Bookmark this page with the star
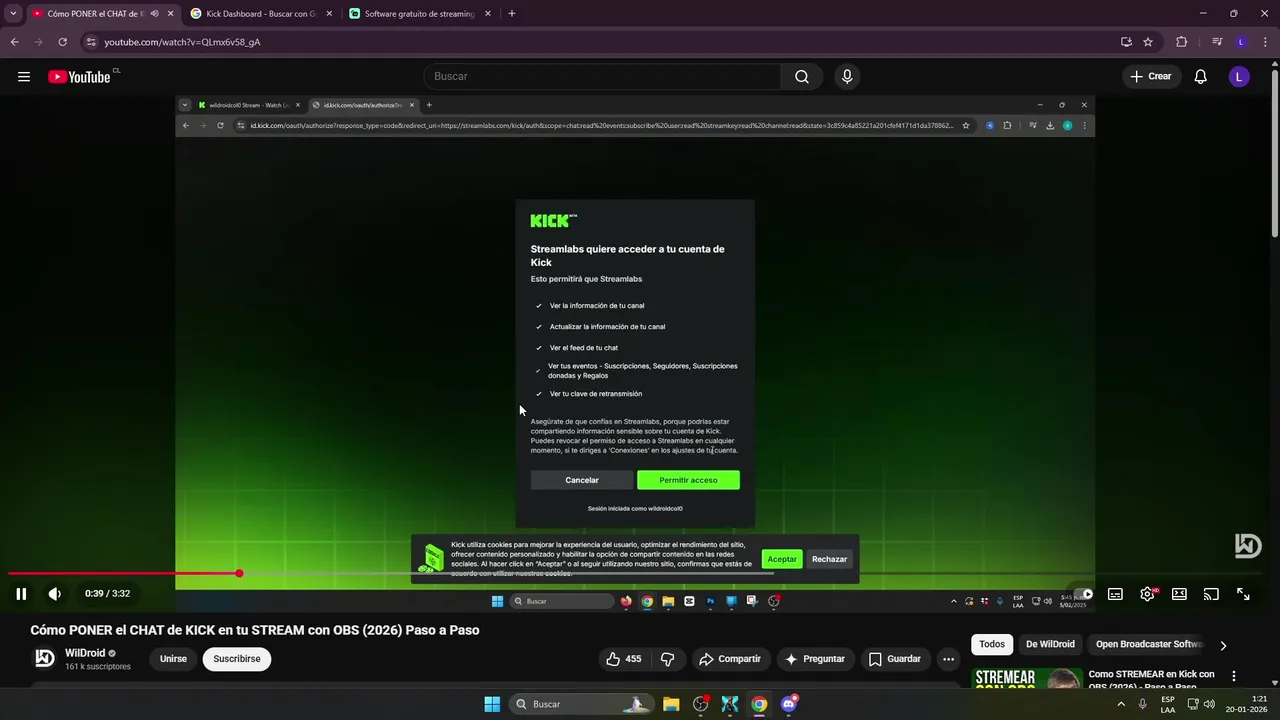Screen dimensions: 1280x720 point(1148,42)
